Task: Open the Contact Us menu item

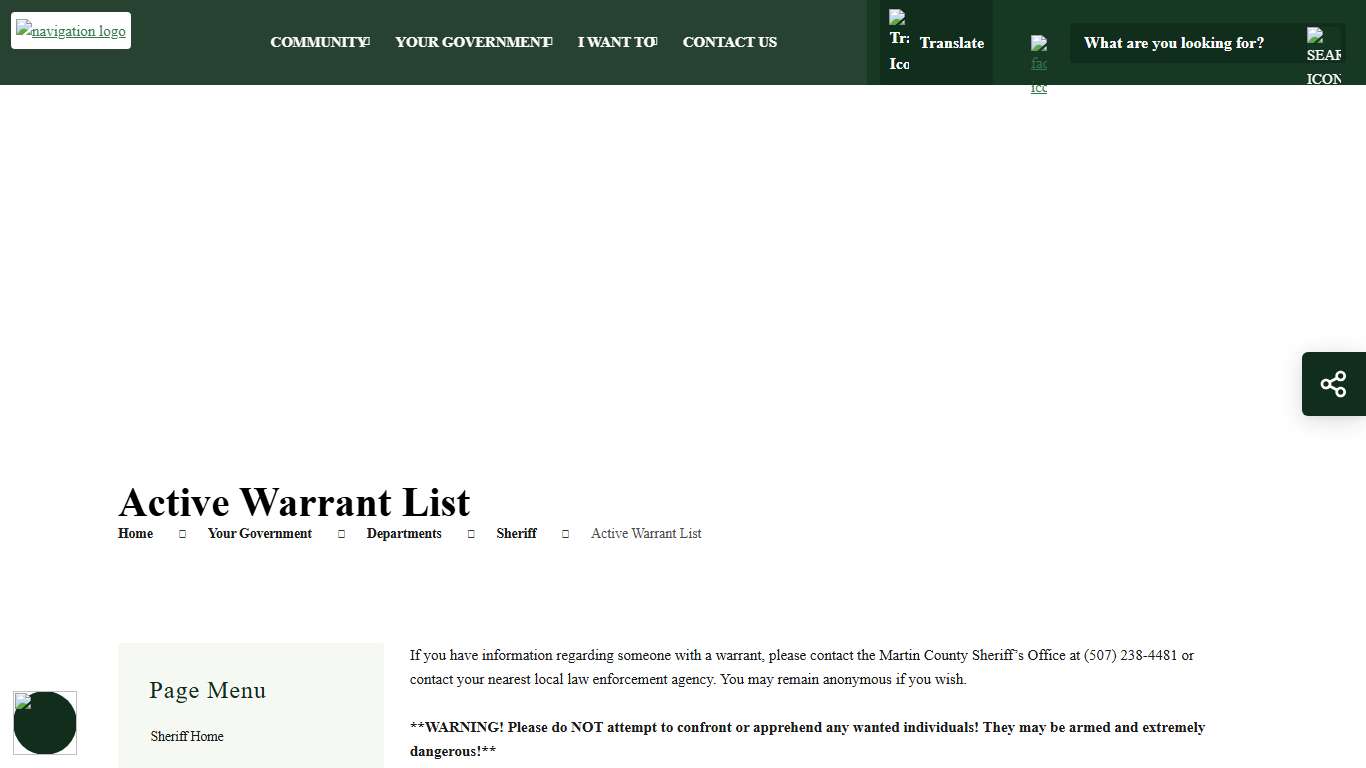Action: pyautogui.click(x=729, y=42)
